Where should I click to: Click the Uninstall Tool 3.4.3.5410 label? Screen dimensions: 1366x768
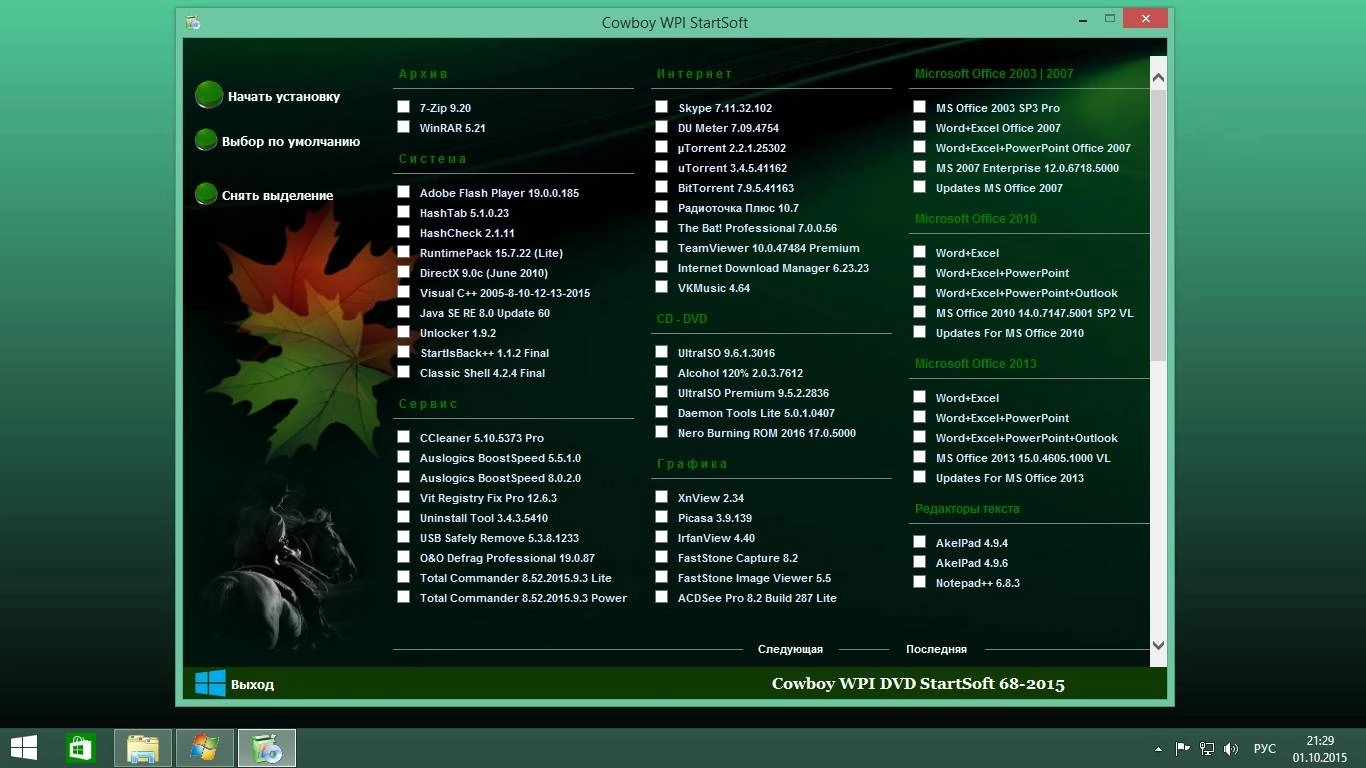(x=484, y=518)
